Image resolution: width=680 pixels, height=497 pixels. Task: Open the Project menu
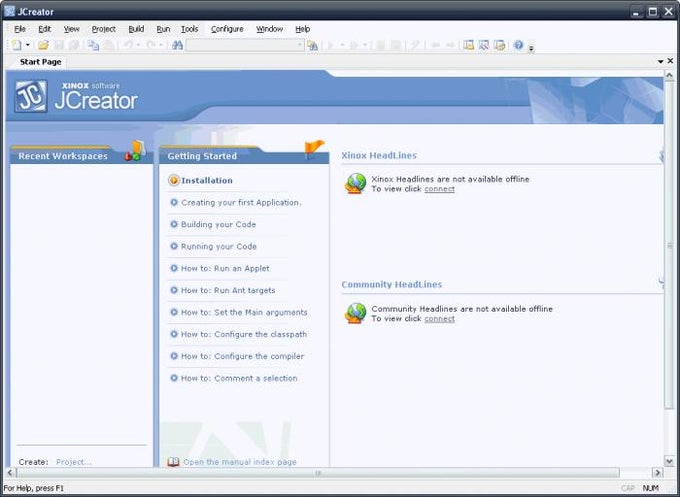[104, 29]
